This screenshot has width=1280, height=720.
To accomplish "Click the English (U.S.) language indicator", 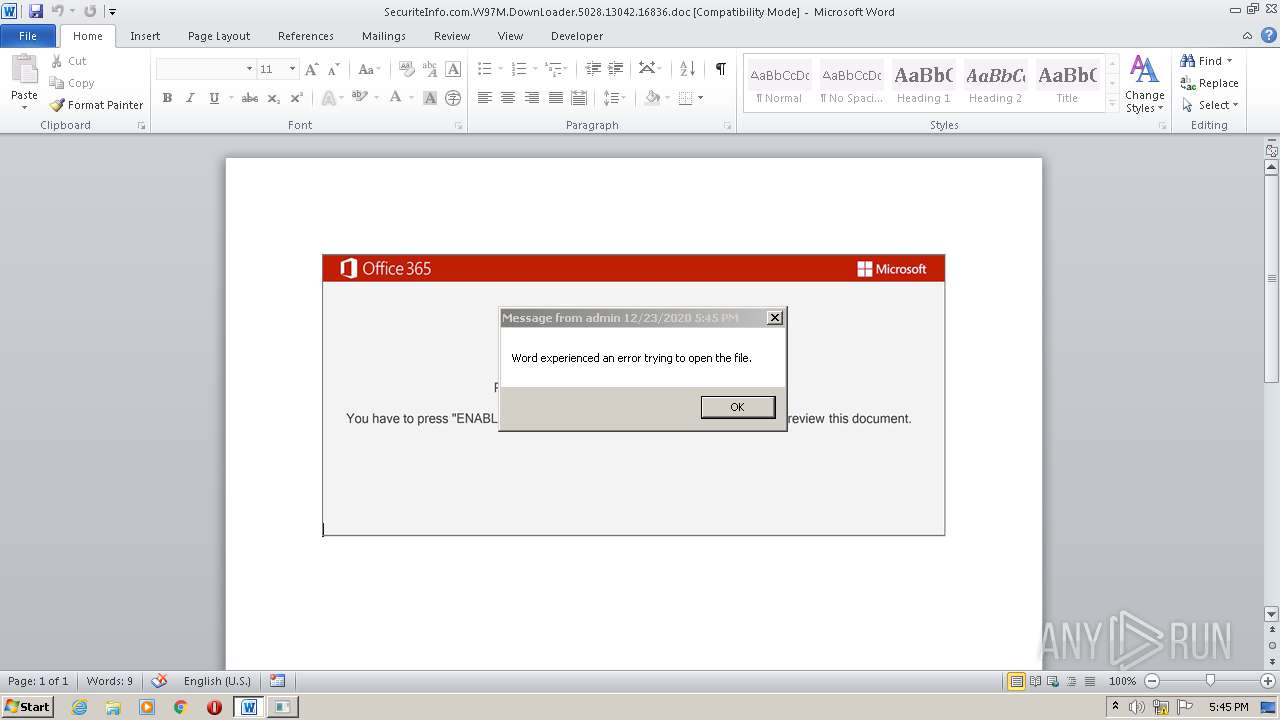I will tap(217, 681).
